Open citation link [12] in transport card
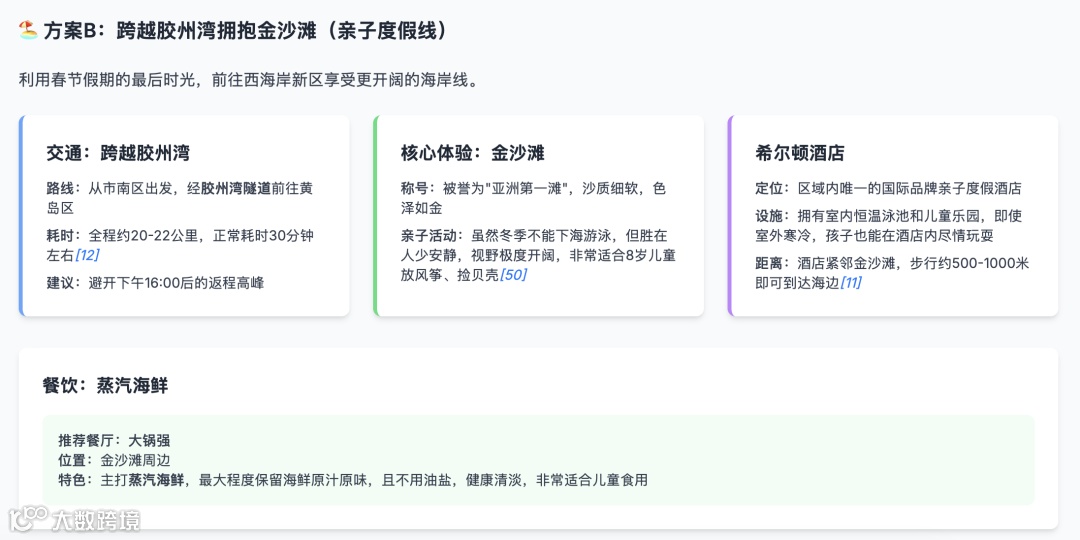The width and height of the screenshot is (1080, 540). coord(87,256)
